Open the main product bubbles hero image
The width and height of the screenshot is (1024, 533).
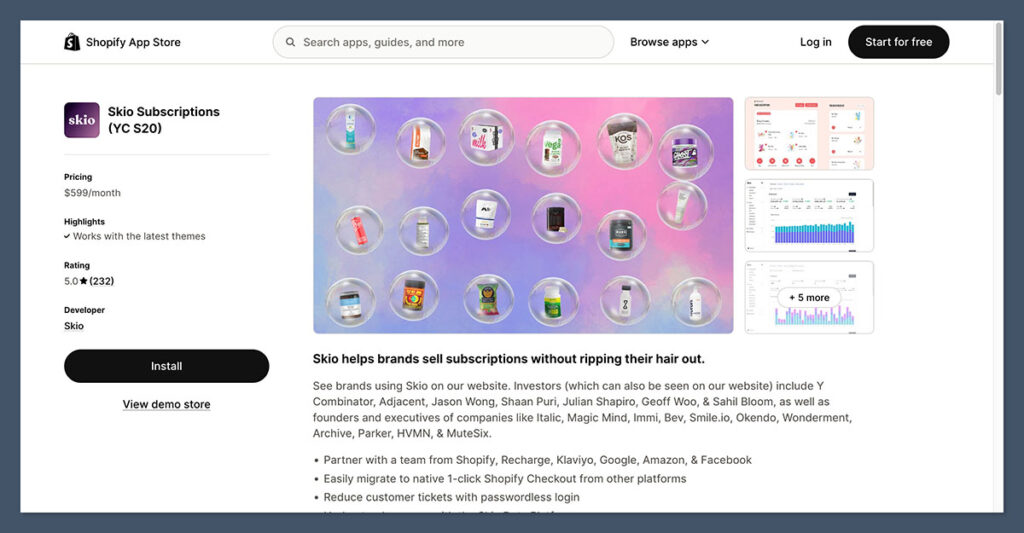523,216
